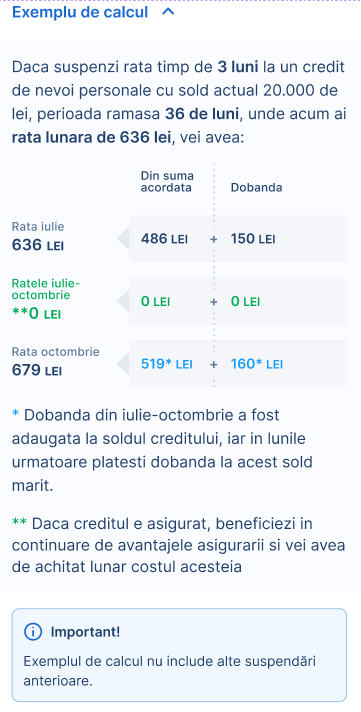Image resolution: width=361 pixels, height=712 pixels.
Task: Click the info icon beside Important!
Action: point(33,632)
